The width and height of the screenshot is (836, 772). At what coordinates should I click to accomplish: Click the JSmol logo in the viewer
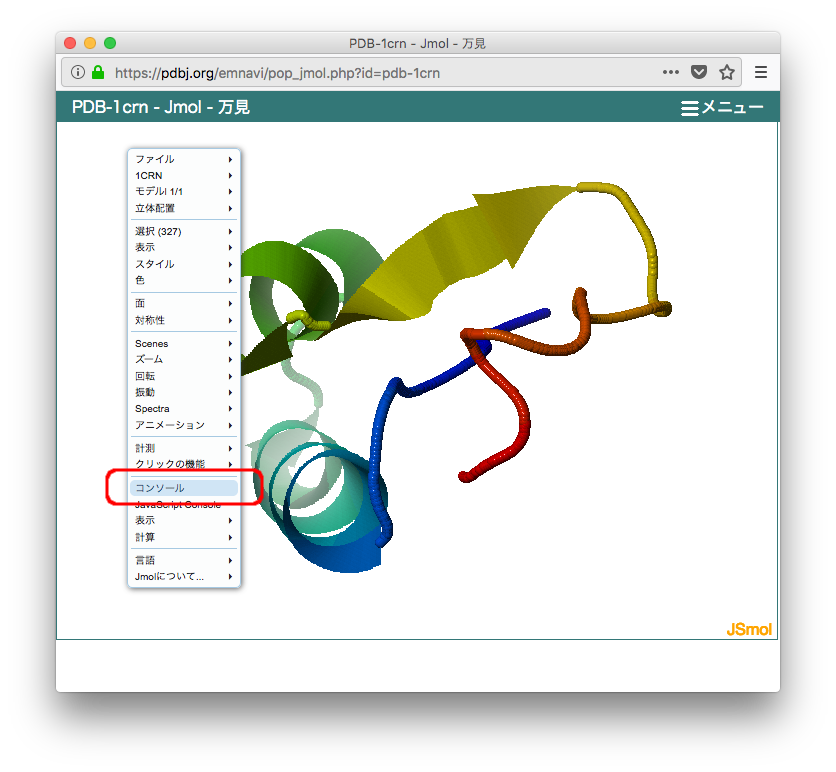tap(749, 630)
